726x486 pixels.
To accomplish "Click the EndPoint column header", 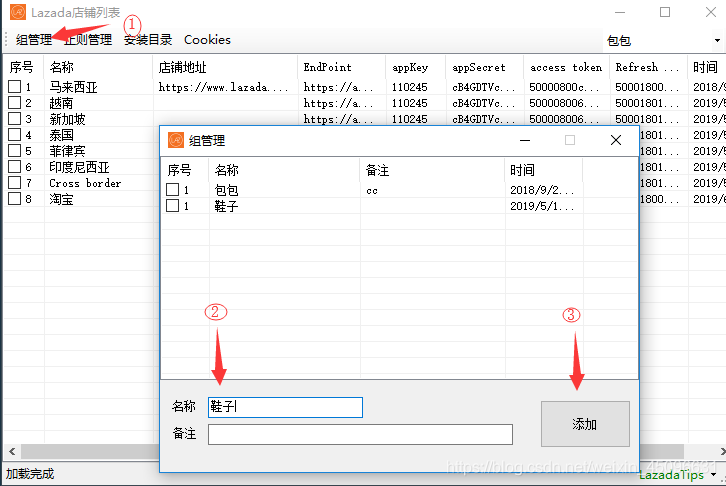I will 342,67.
